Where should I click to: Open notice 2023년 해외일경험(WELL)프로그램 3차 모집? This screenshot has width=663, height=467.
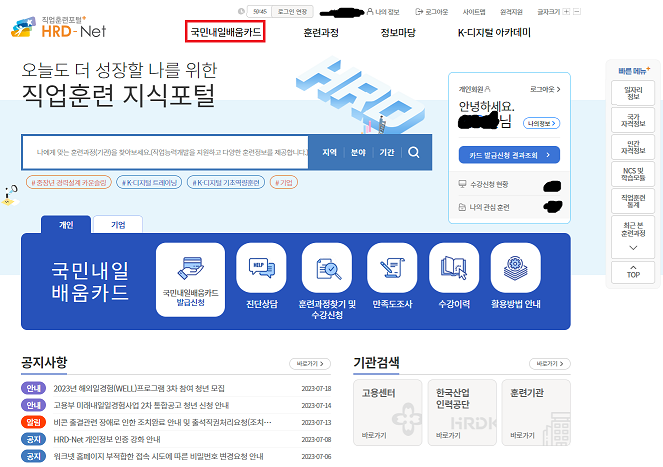tap(139, 388)
